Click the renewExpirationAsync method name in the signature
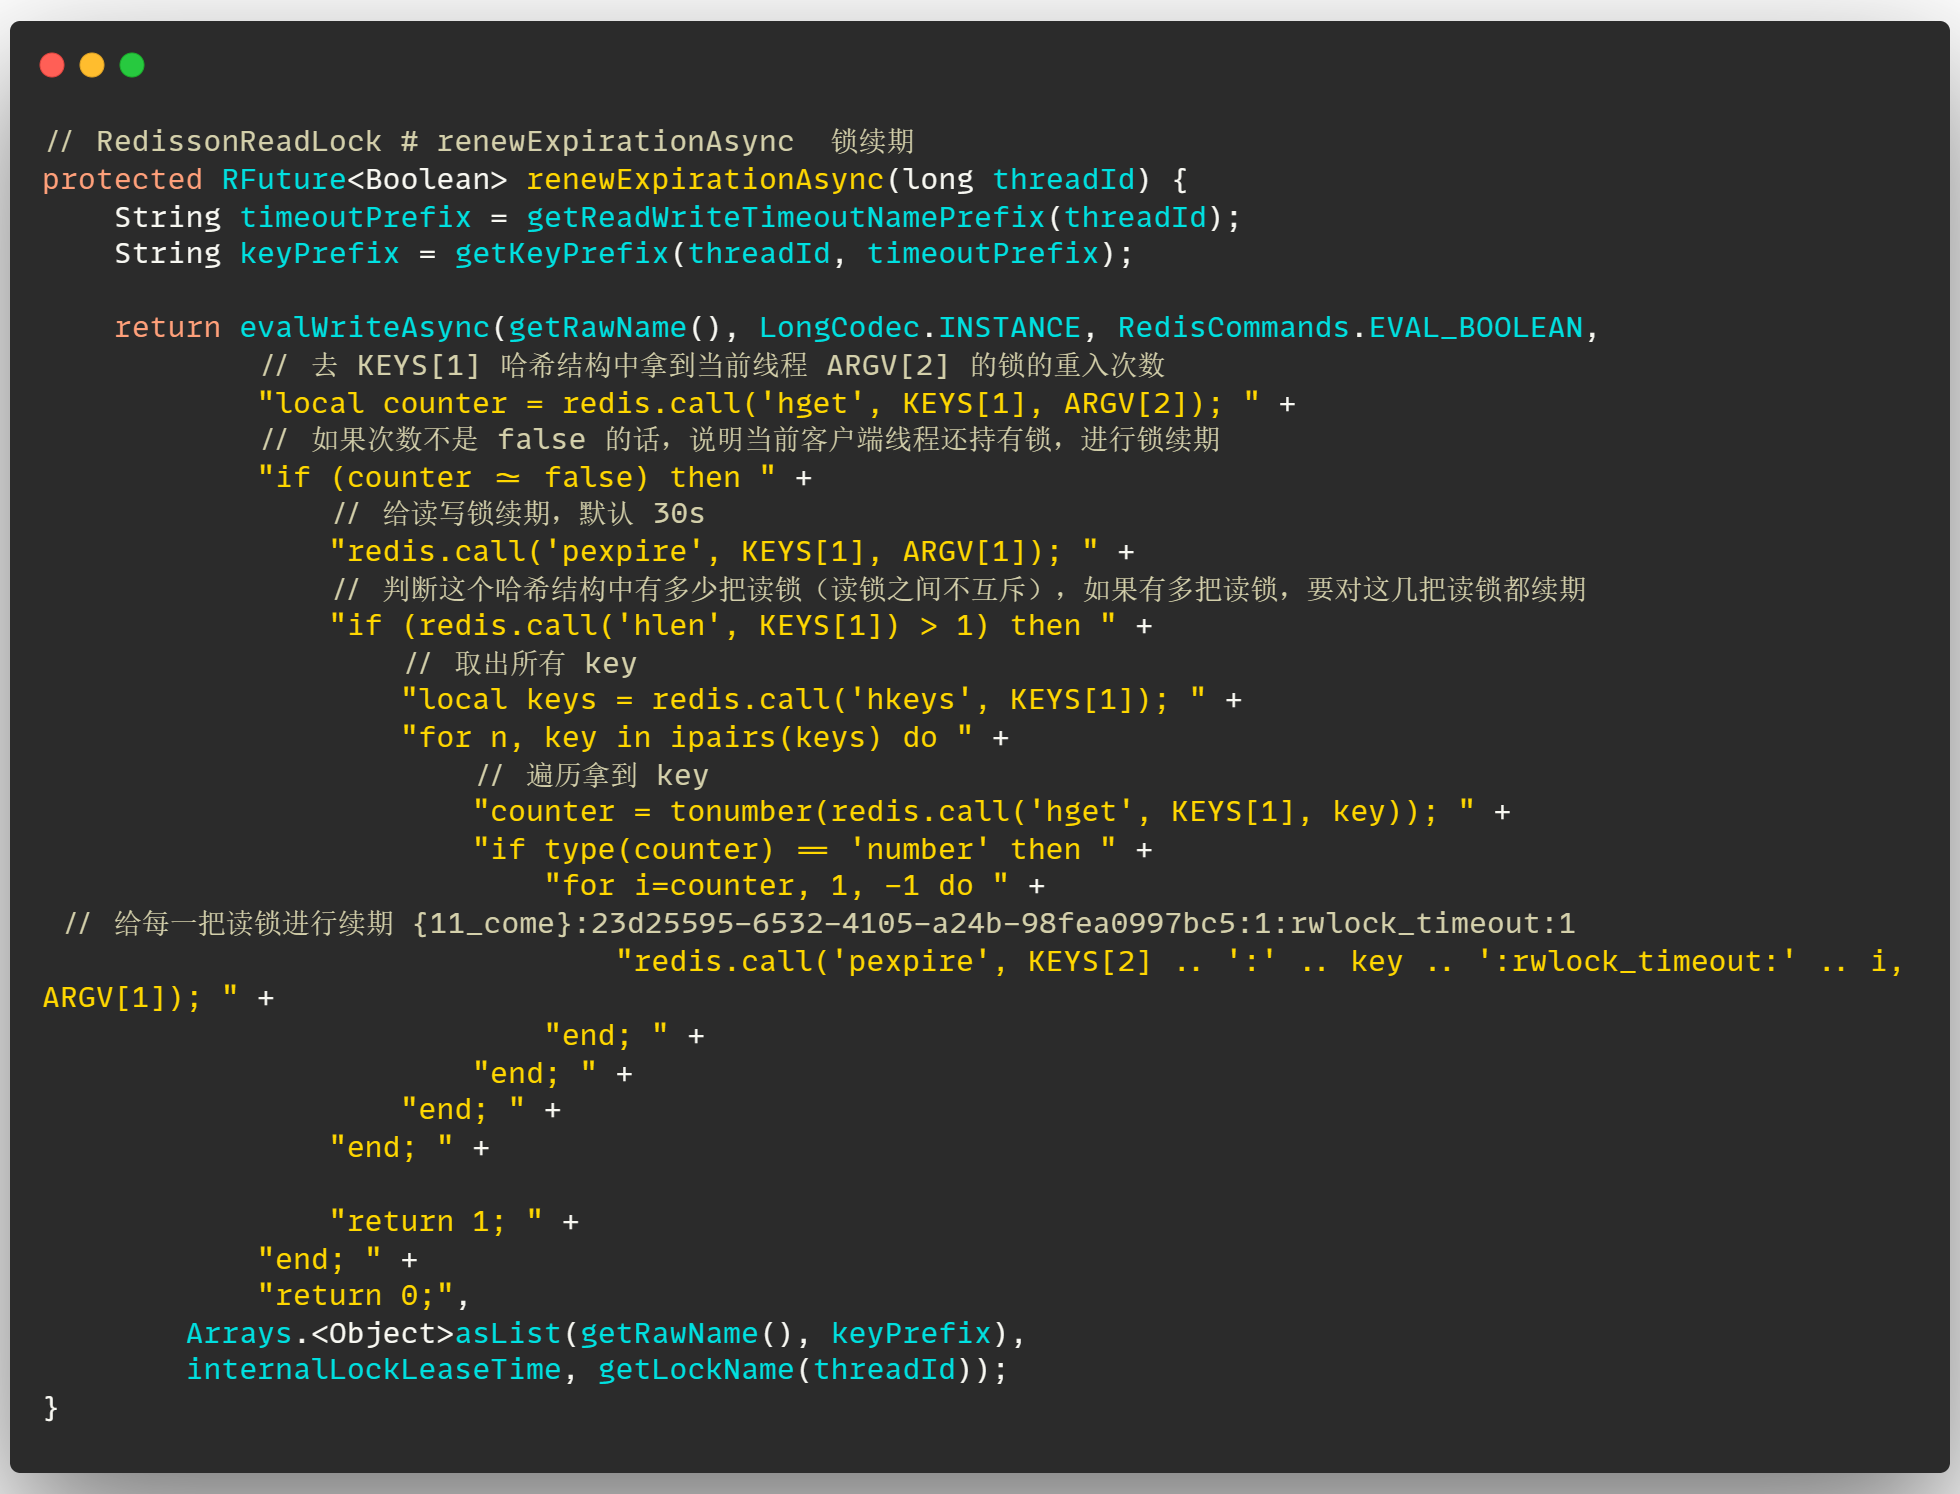This screenshot has width=1960, height=1494. 704,180
